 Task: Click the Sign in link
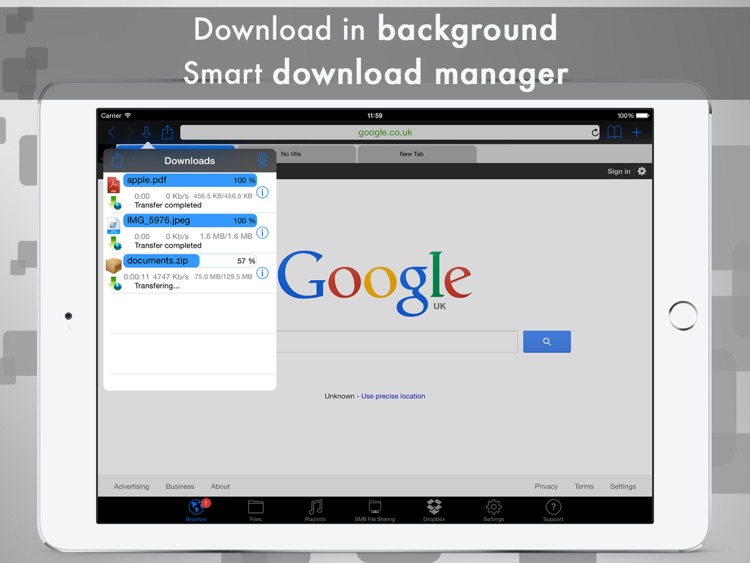(618, 171)
